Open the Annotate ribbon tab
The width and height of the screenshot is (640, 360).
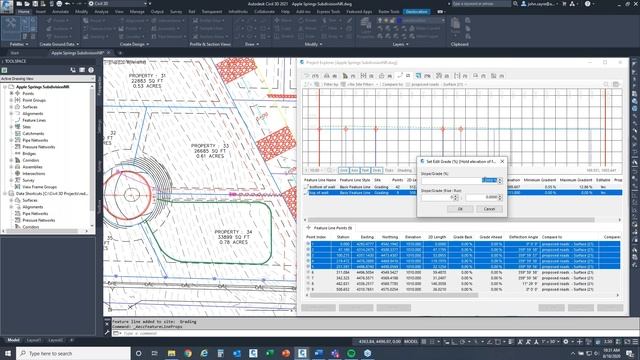point(60,12)
